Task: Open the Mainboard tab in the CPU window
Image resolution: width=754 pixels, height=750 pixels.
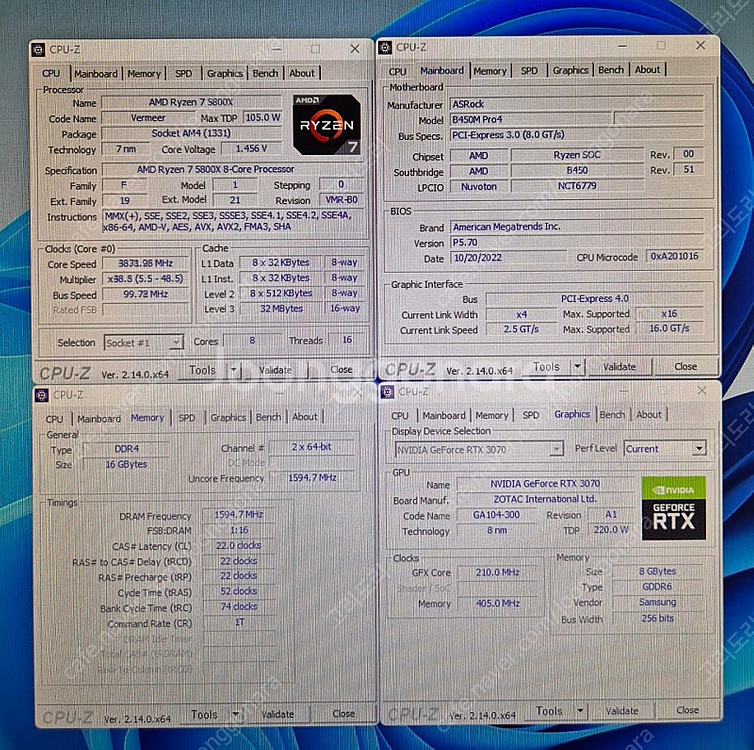Action: pos(96,74)
